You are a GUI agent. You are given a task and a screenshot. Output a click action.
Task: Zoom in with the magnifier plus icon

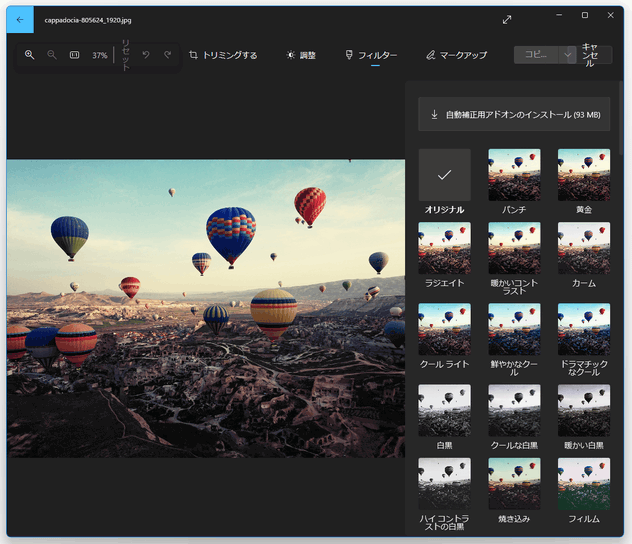[x=29, y=55]
